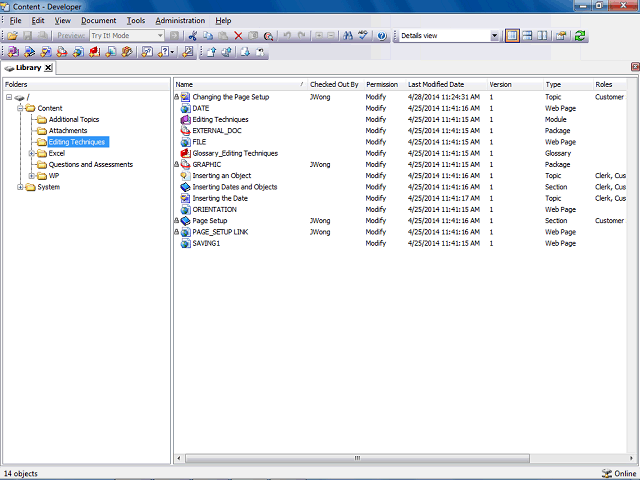
Task: Click the horizontal scrollbar thumb
Action: [357, 458]
